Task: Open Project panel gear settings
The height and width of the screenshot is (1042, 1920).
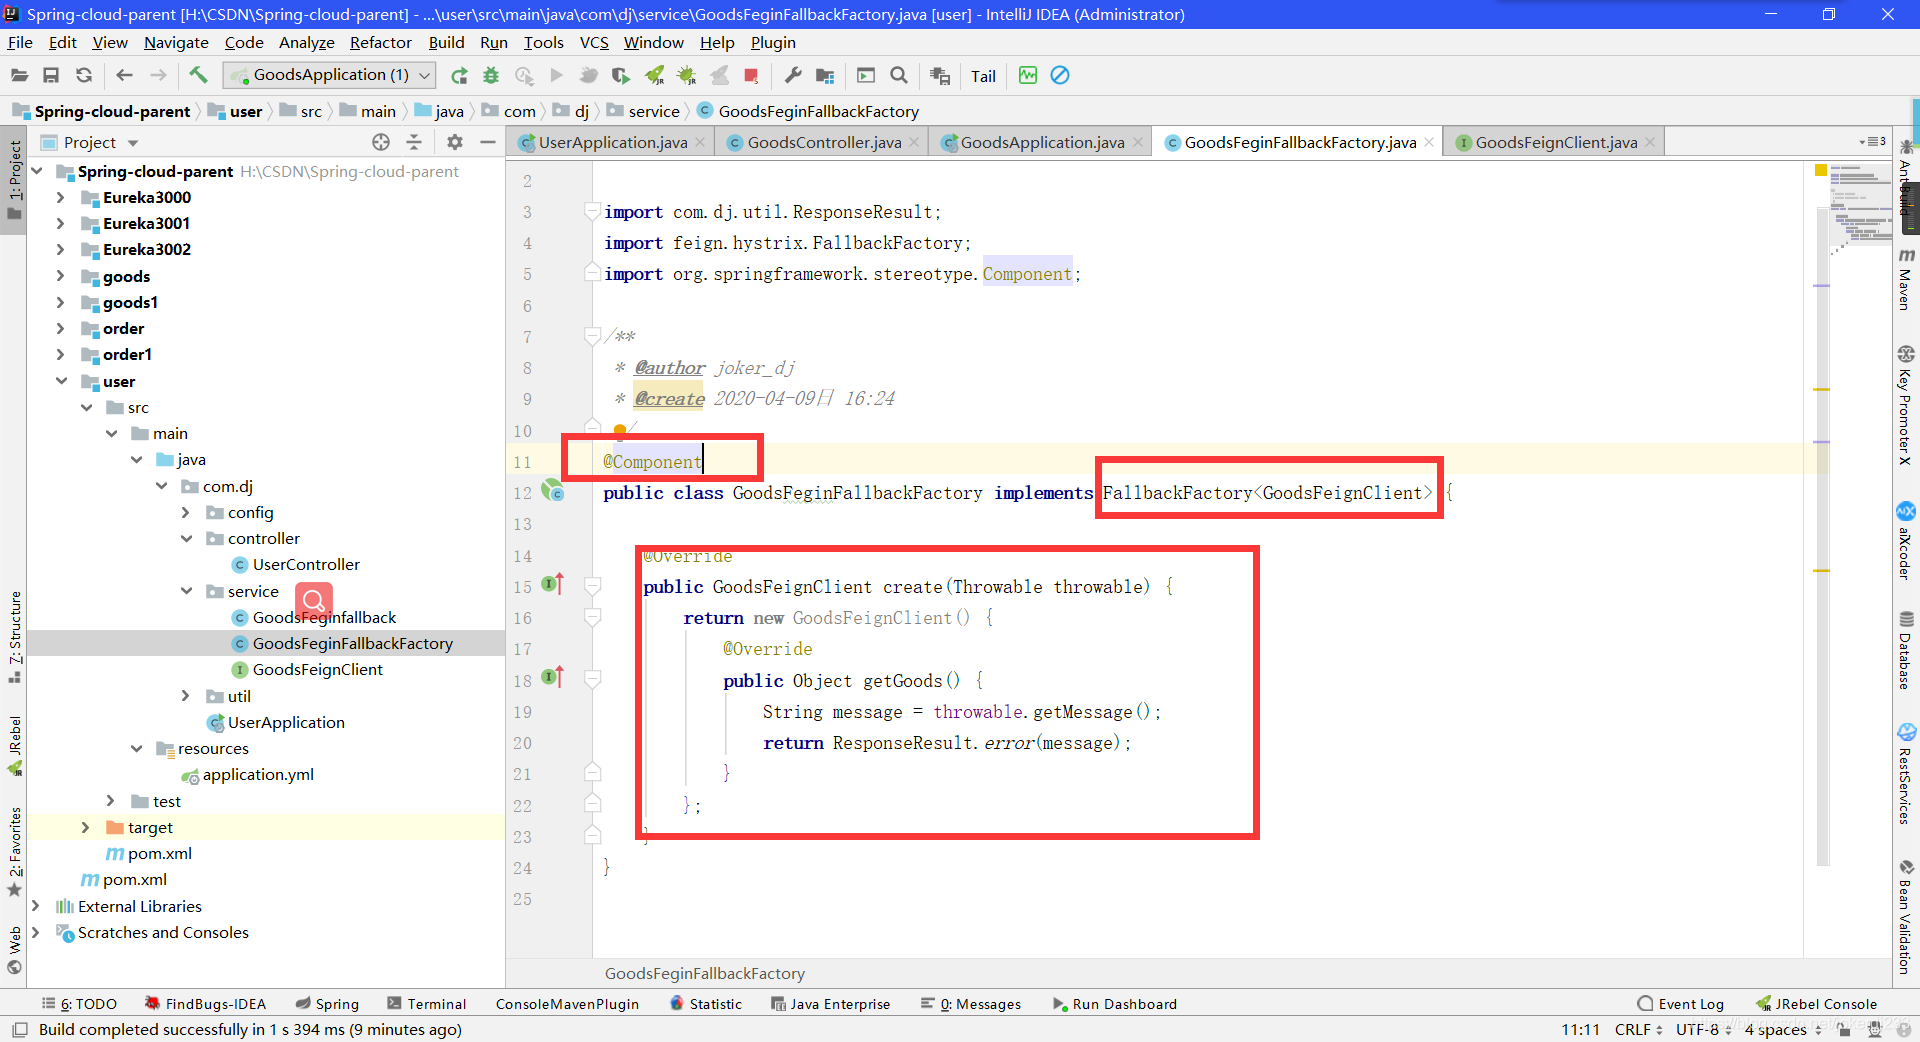Action: click(x=455, y=142)
